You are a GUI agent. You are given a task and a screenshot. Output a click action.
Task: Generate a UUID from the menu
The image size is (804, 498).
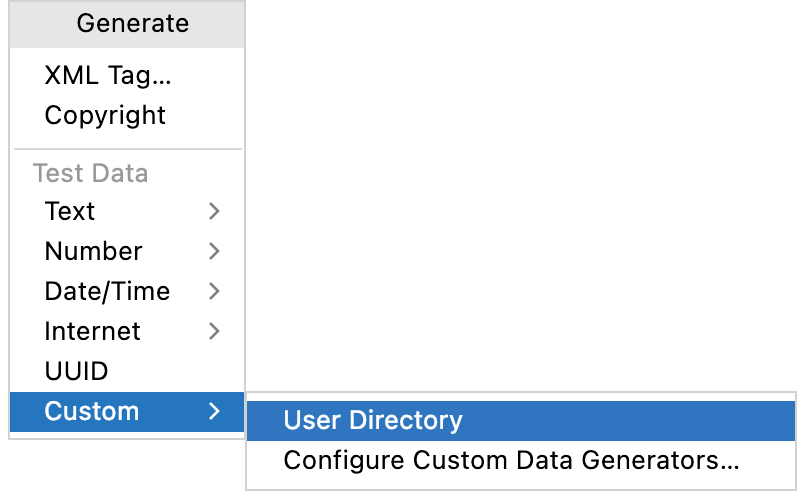[x=127, y=371]
